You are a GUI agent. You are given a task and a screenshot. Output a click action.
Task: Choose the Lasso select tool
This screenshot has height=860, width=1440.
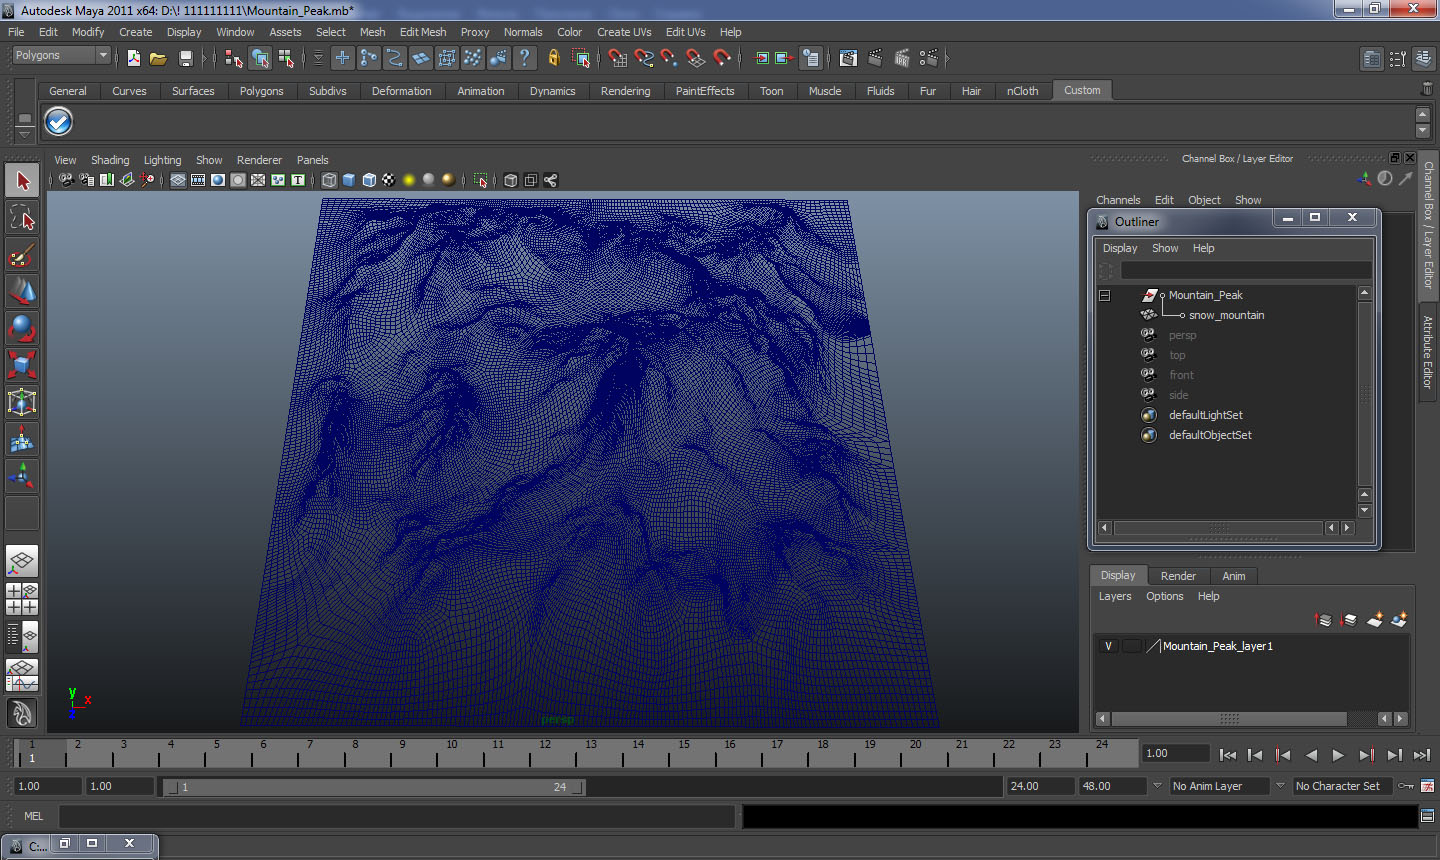coord(22,217)
